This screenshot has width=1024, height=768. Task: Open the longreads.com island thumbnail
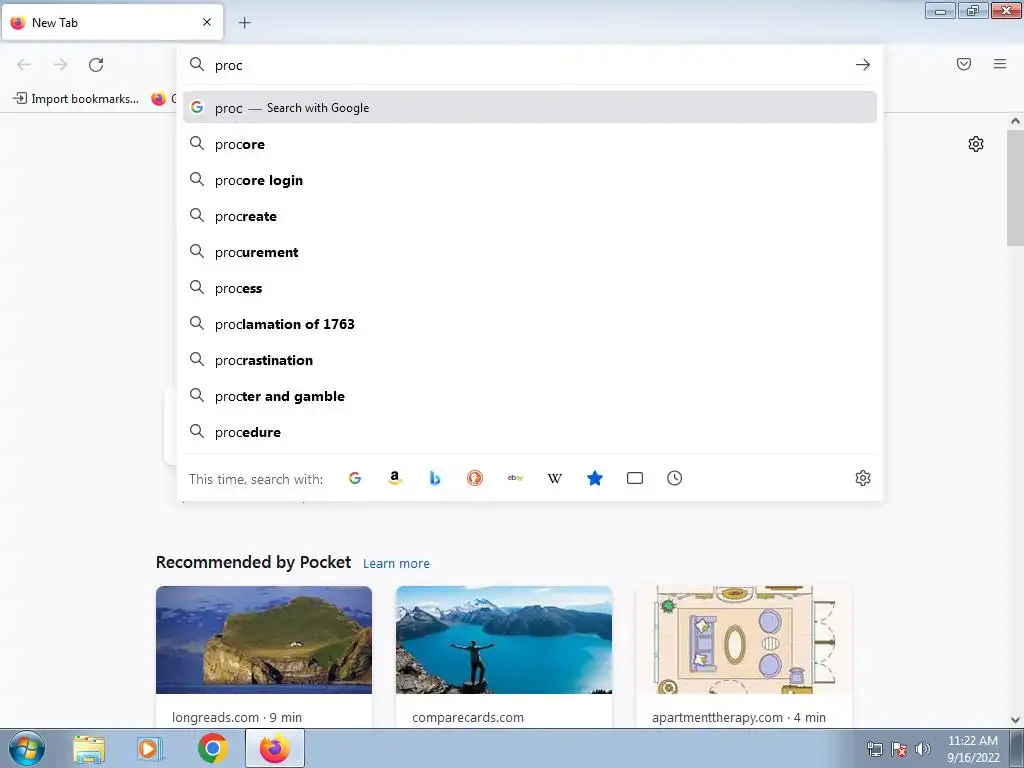tap(264, 640)
